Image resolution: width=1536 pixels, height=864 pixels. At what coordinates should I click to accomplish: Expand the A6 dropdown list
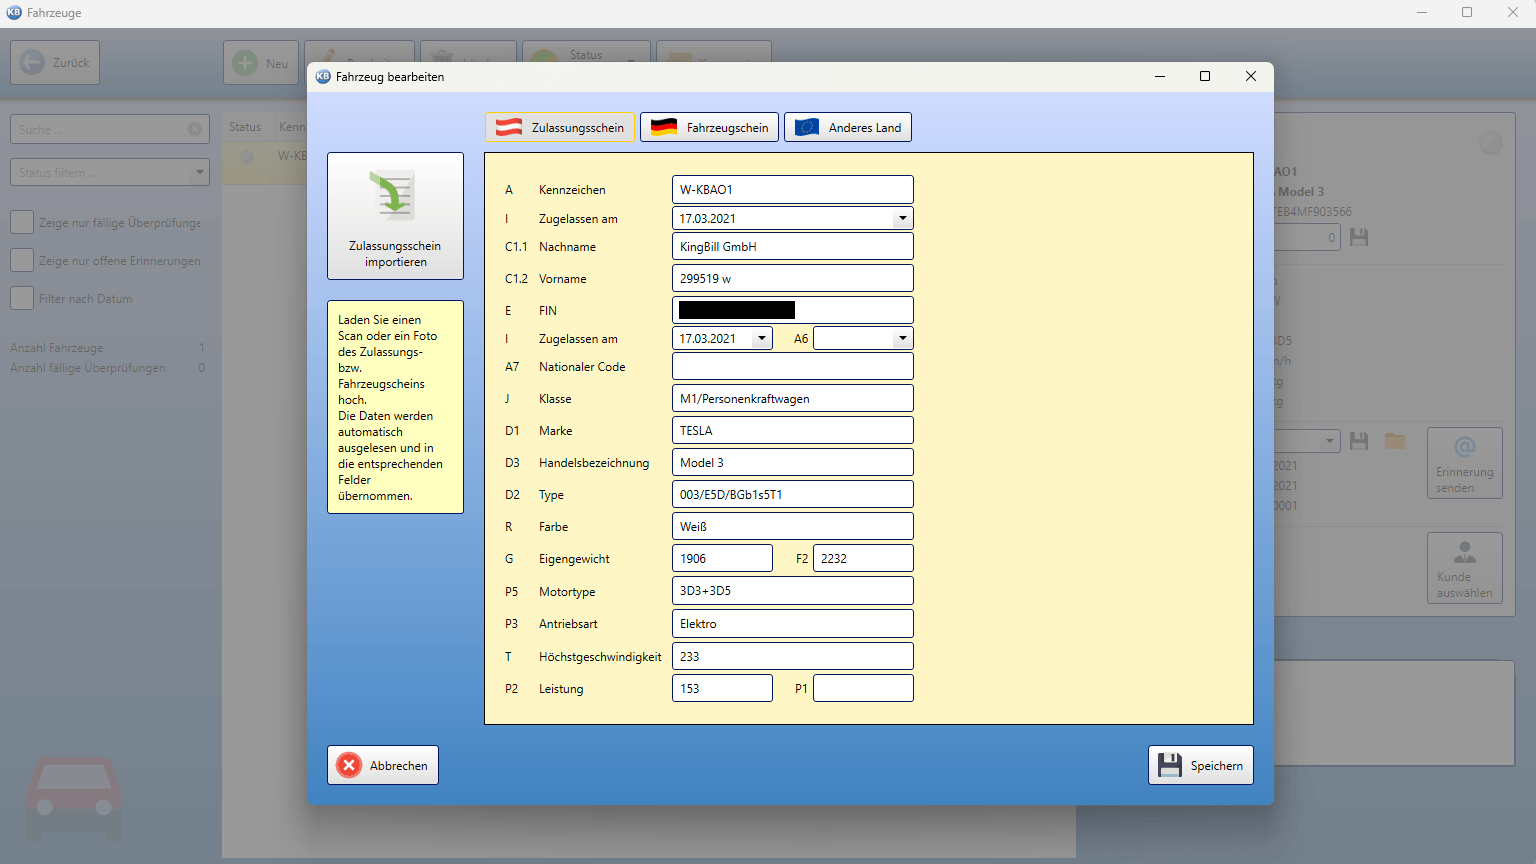[903, 338]
